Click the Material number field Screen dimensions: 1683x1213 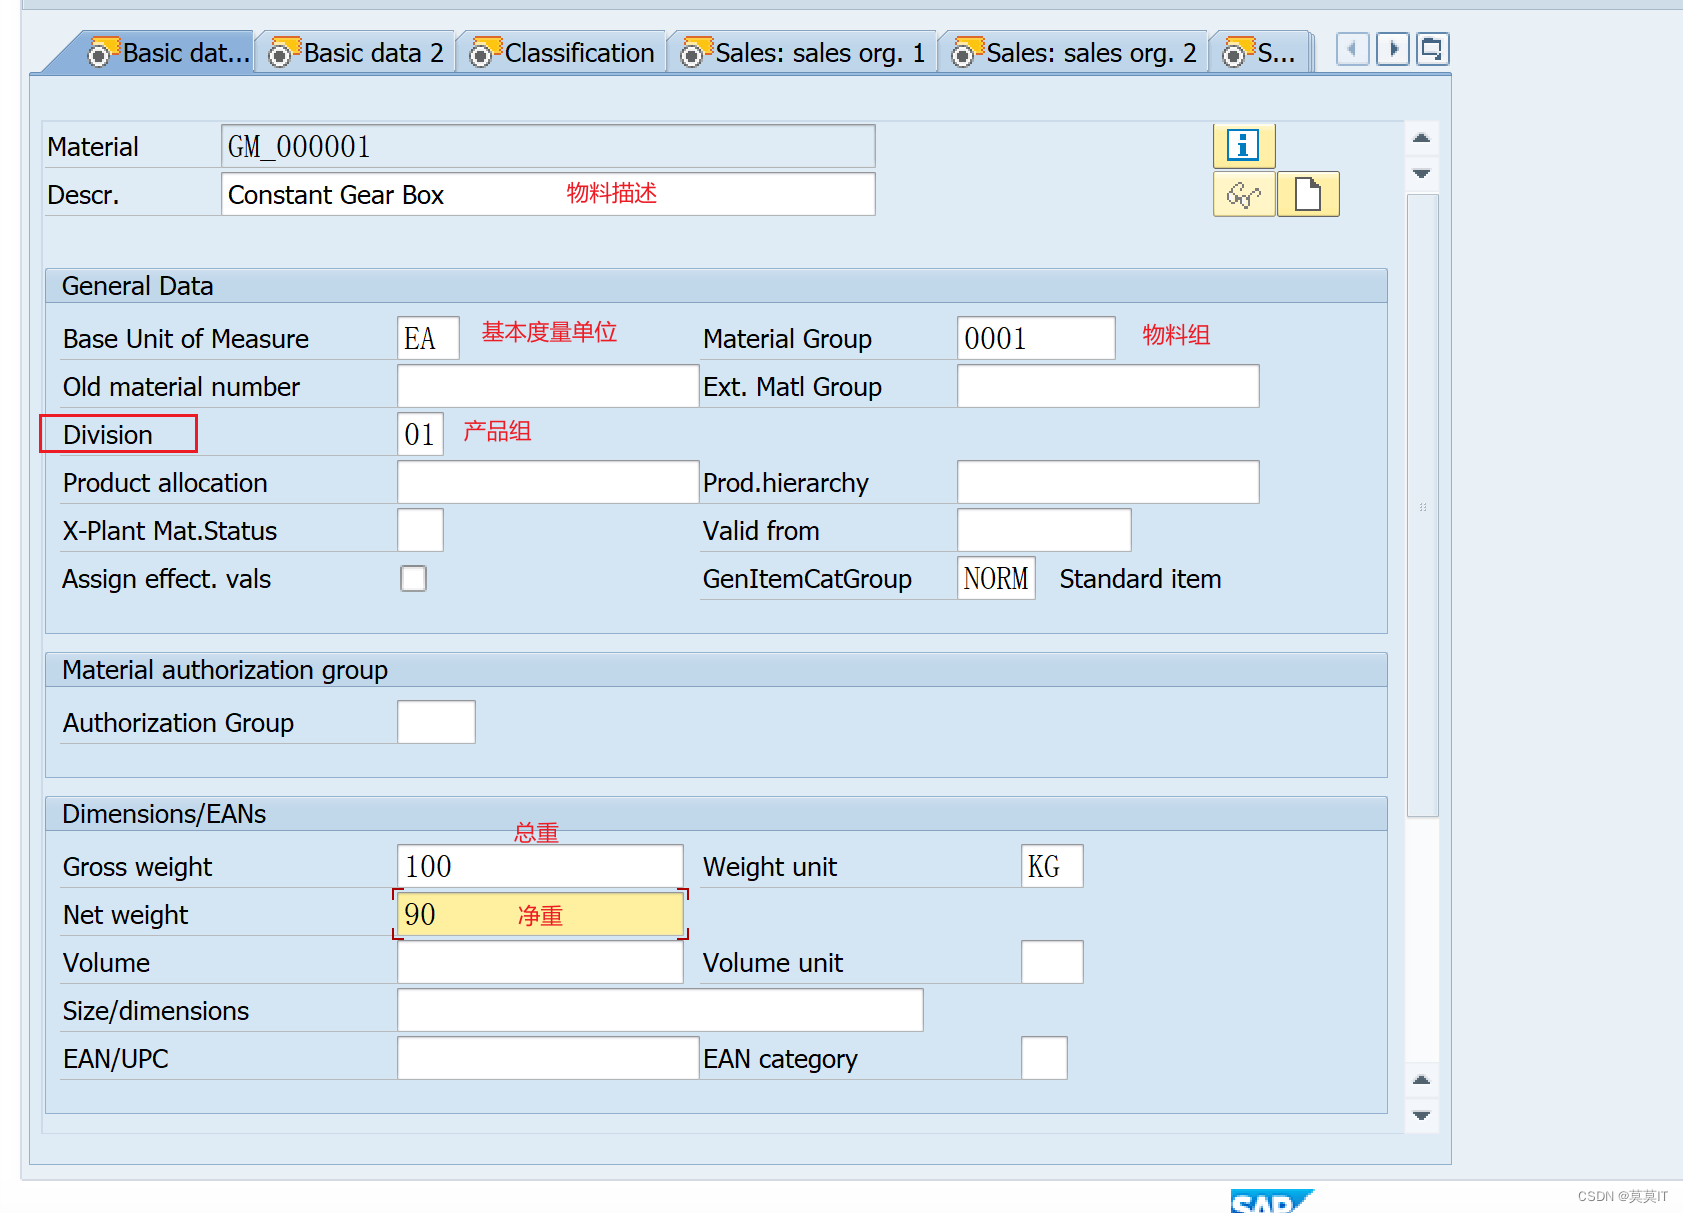click(548, 146)
